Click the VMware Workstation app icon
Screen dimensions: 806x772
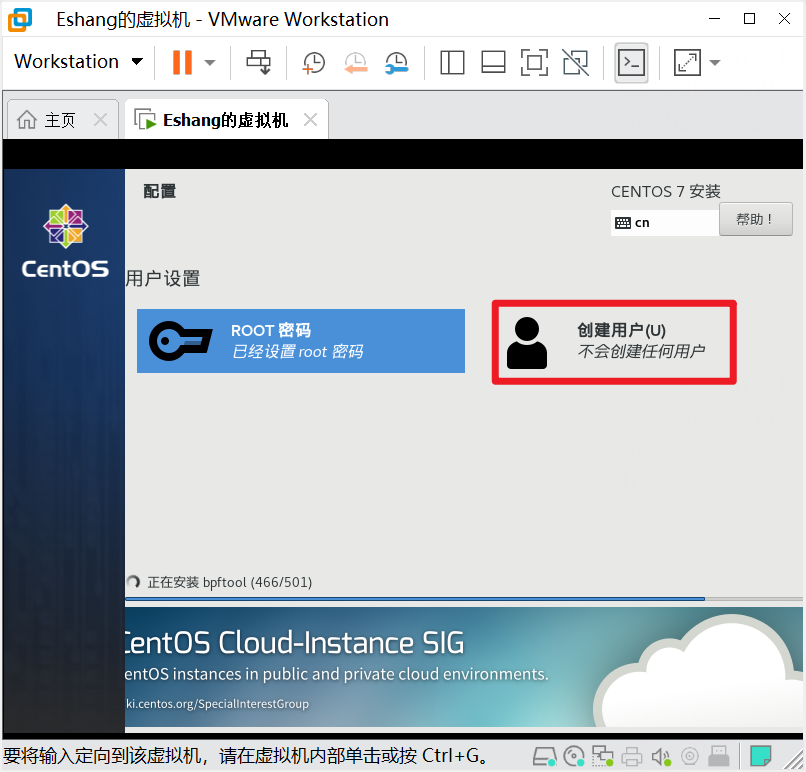(20, 20)
